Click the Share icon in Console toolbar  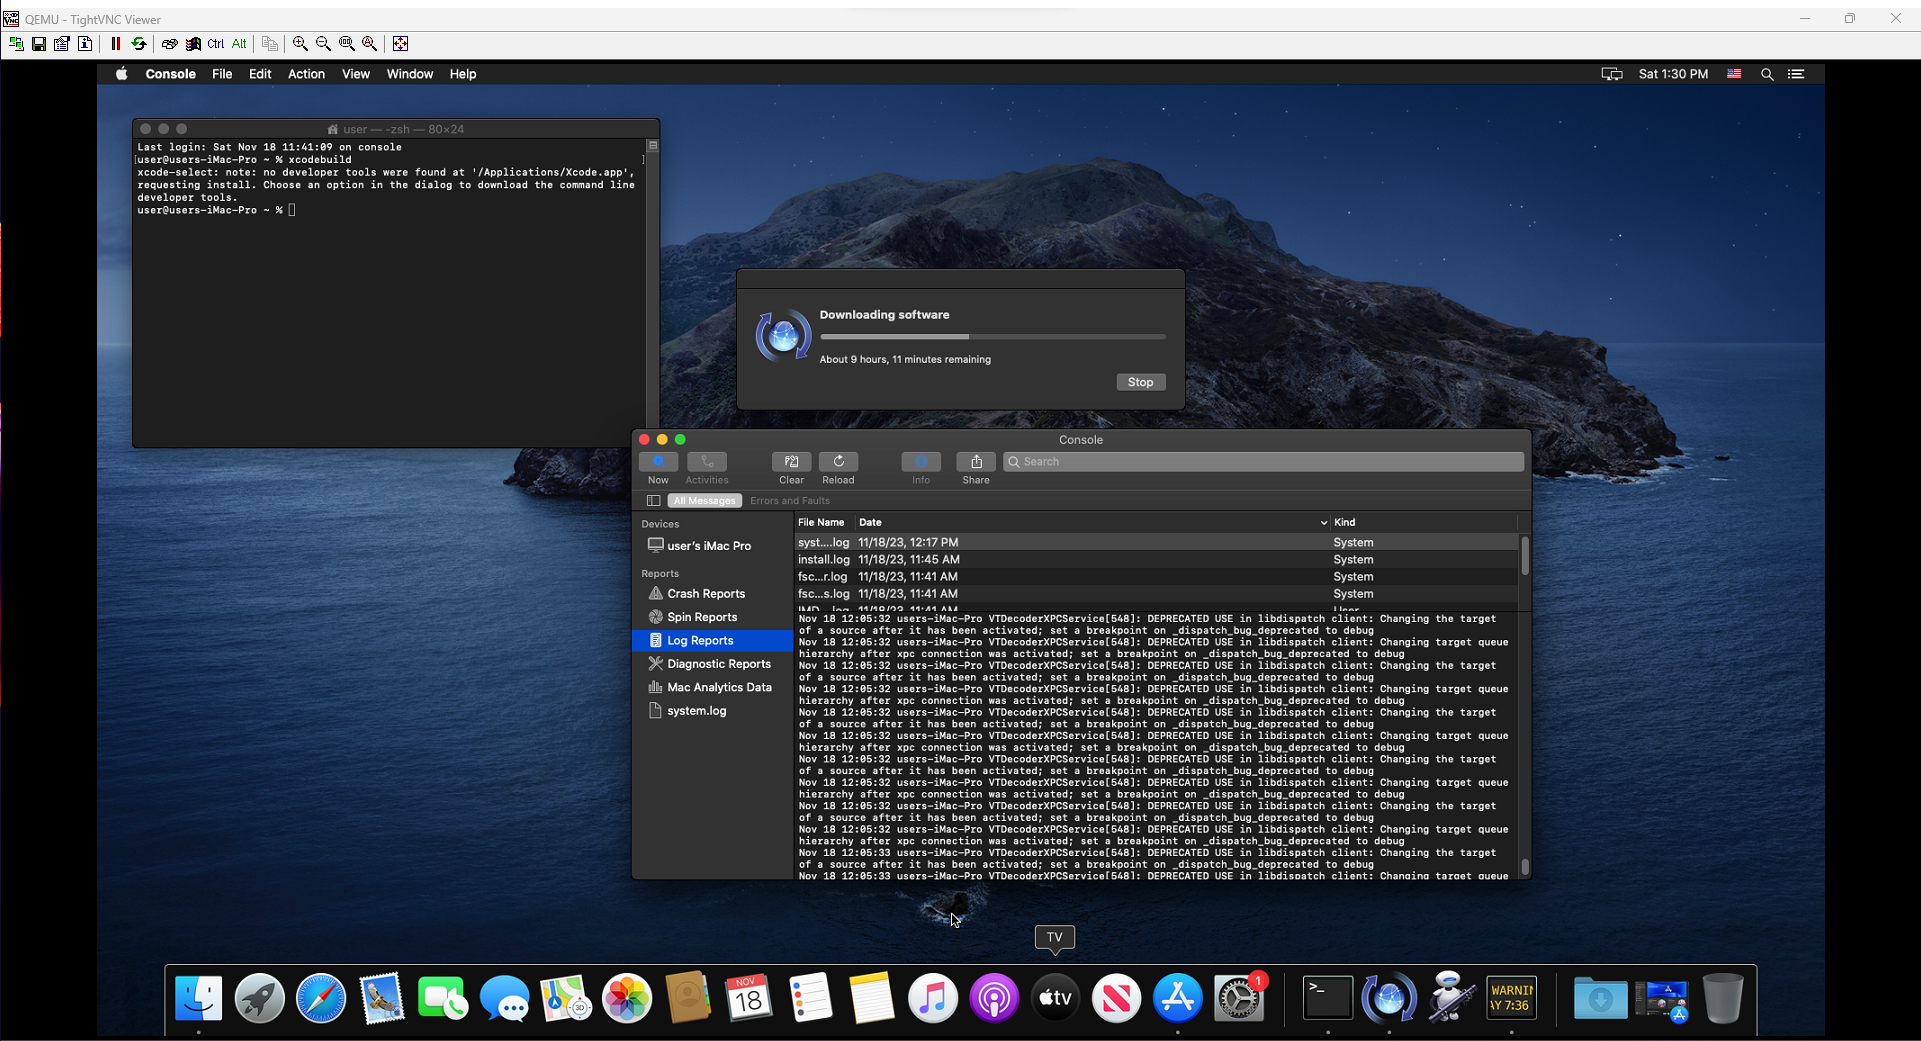[976, 462]
